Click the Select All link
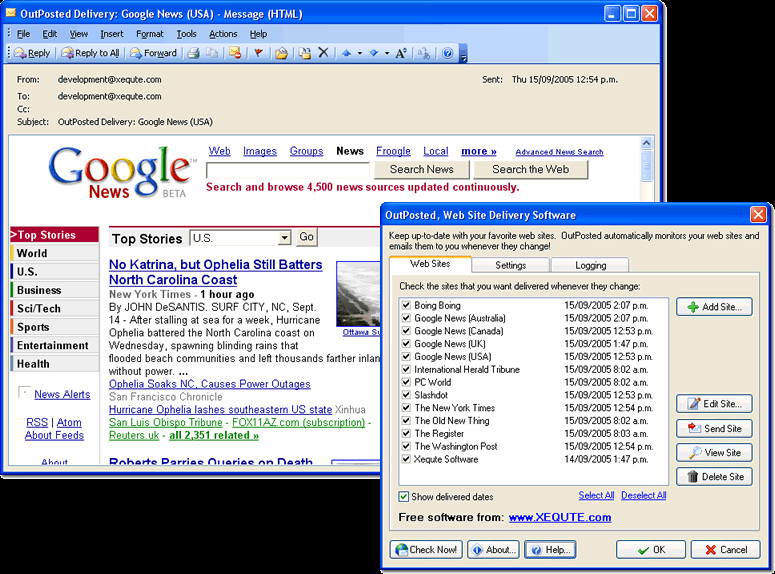Image resolution: width=775 pixels, height=574 pixels. [x=596, y=495]
